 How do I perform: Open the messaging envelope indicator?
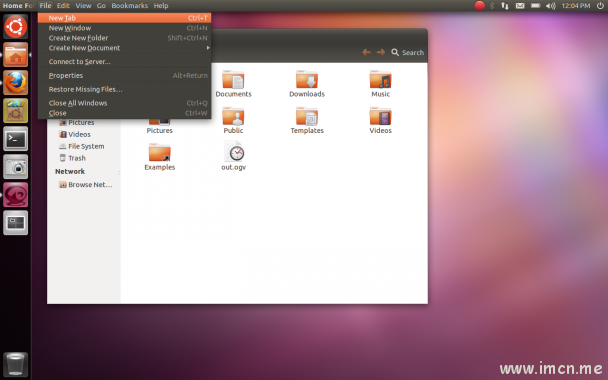click(x=520, y=5)
